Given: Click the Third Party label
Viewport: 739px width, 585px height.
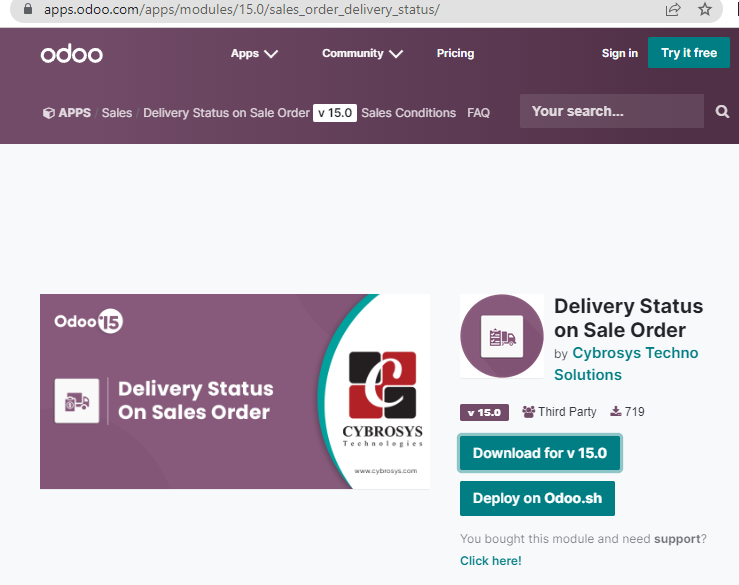Looking at the screenshot, I should pos(567,412).
